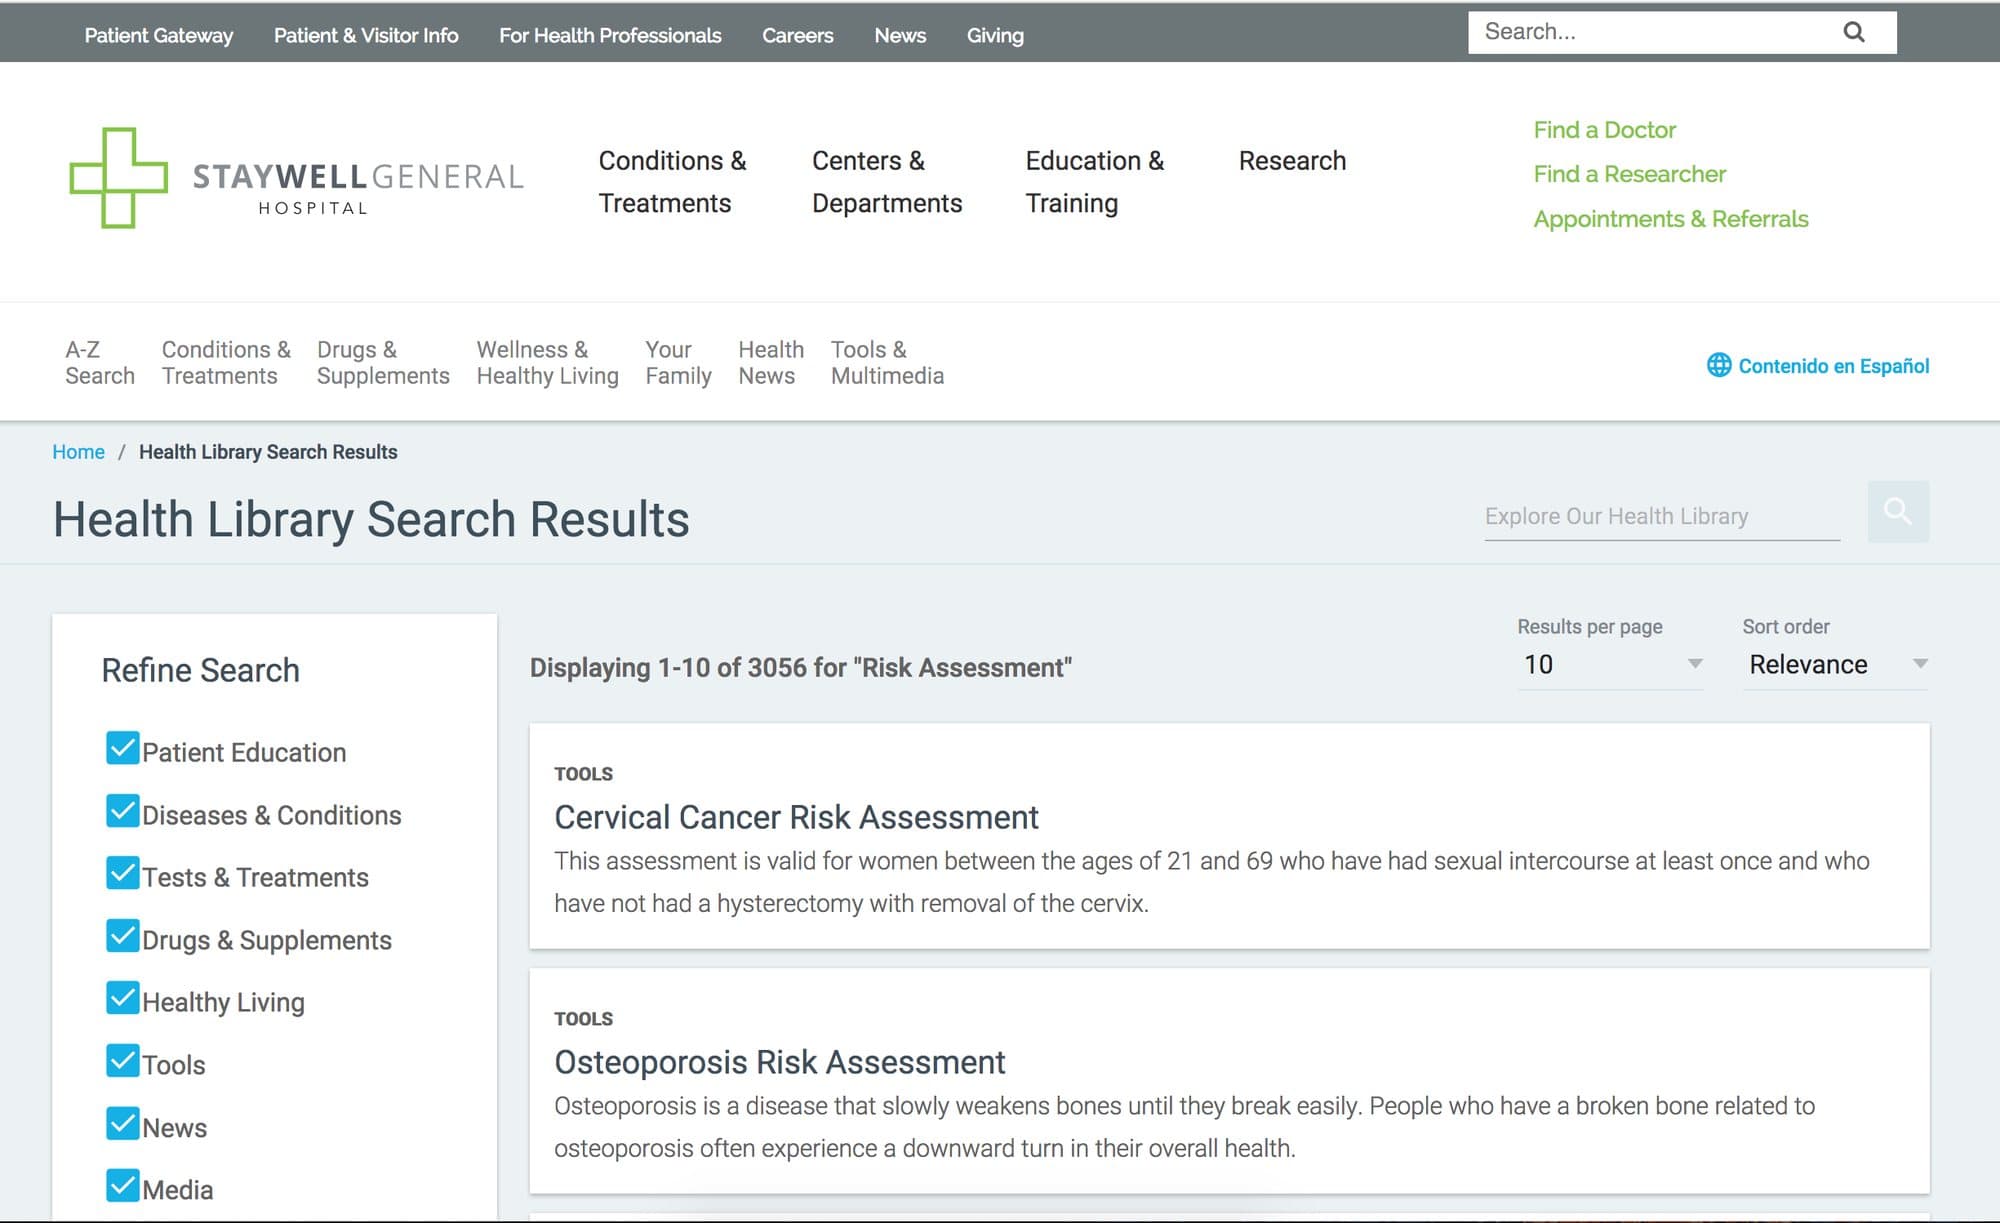Screen dimensions: 2000x1223
Task: Open the Research menu item
Action: coord(1292,161)
